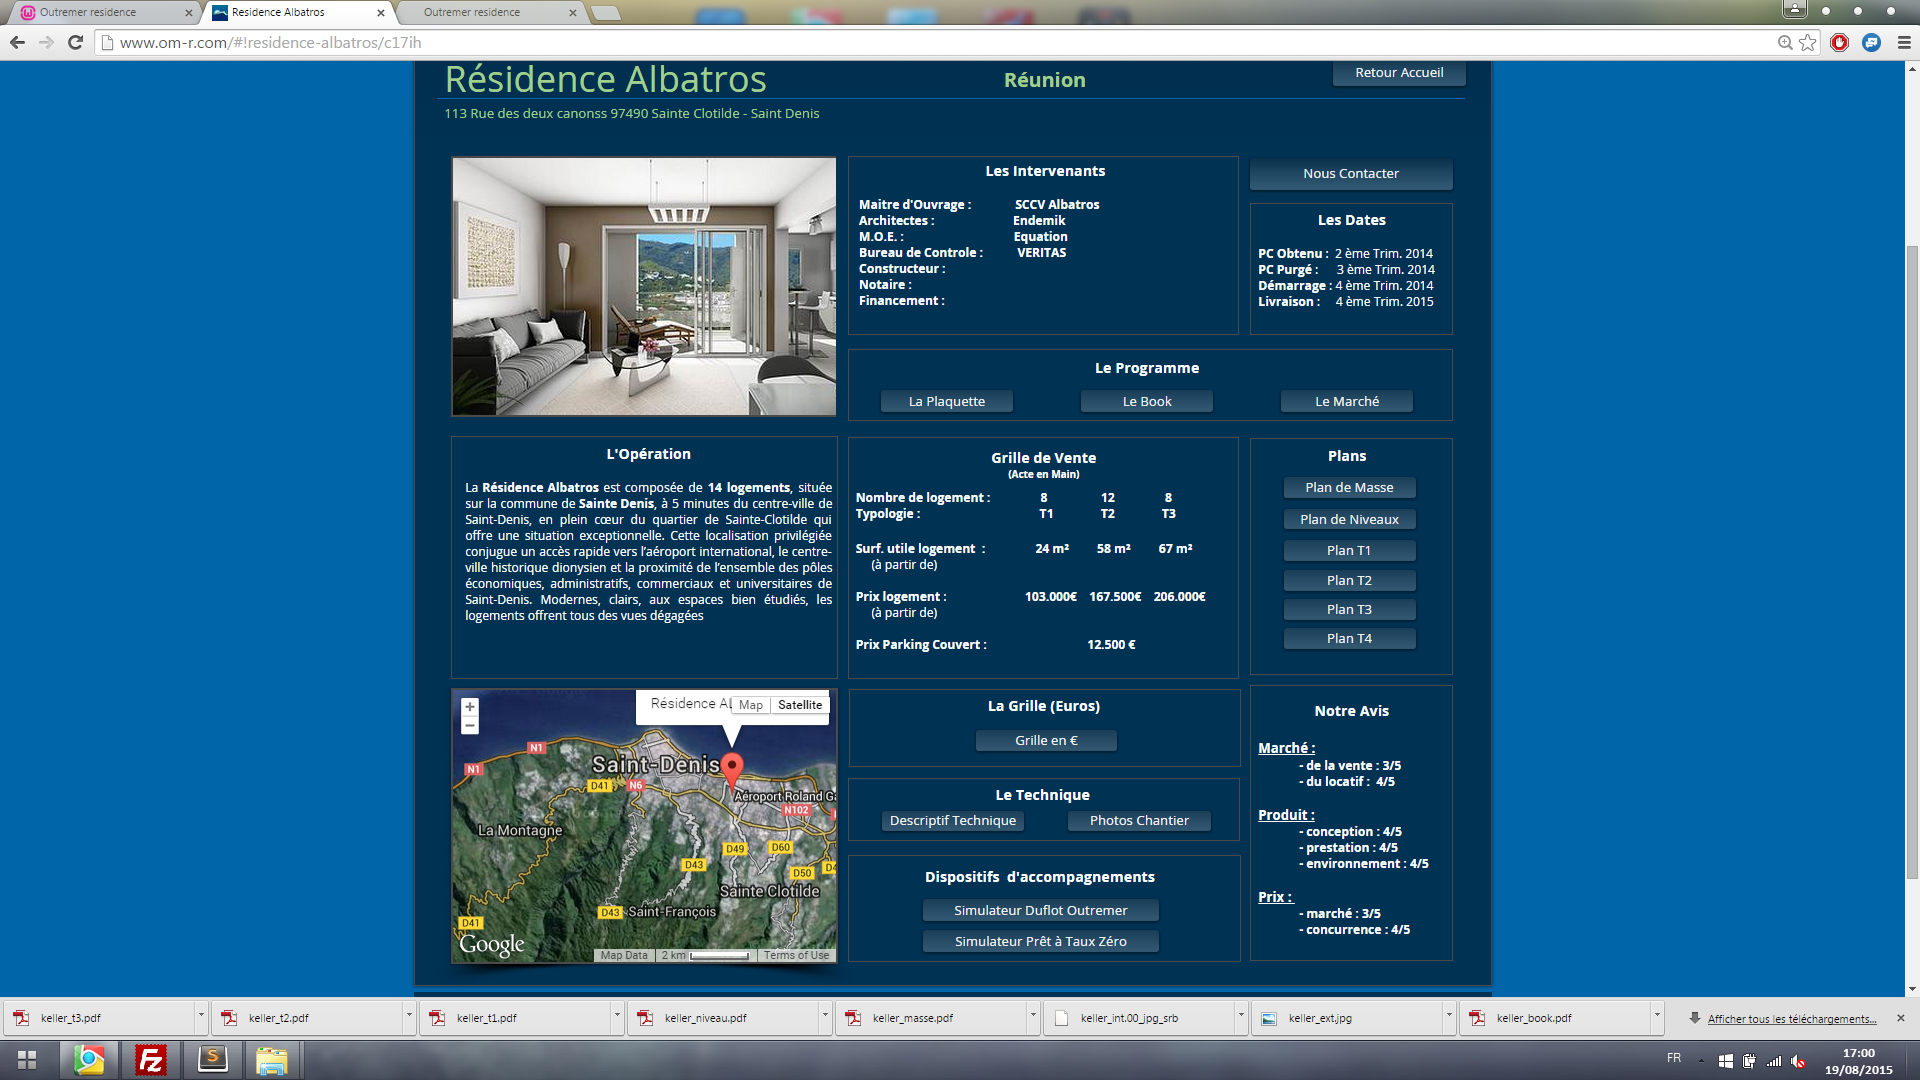Open Le Marché button

tap(1346, 401)
